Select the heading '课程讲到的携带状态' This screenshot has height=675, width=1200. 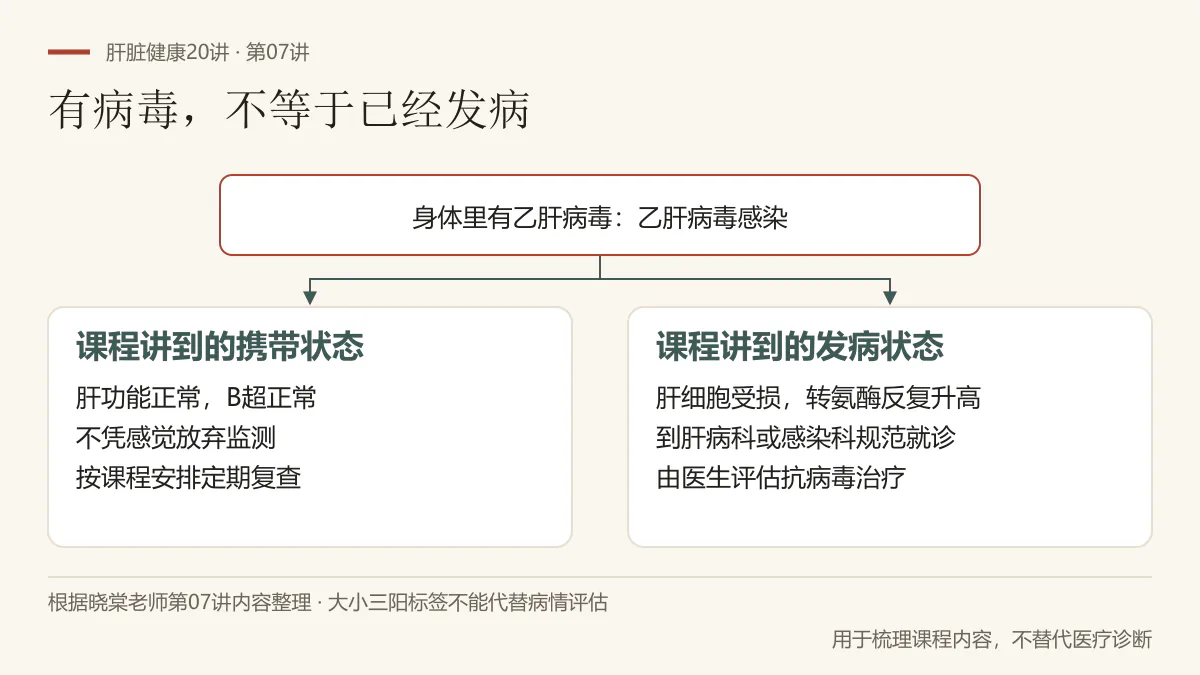(x=220, y=347)
